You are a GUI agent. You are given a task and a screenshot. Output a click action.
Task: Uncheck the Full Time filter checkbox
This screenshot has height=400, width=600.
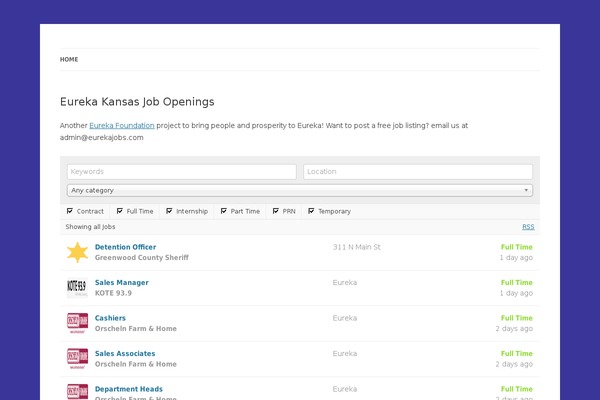[x=119, y=211]
